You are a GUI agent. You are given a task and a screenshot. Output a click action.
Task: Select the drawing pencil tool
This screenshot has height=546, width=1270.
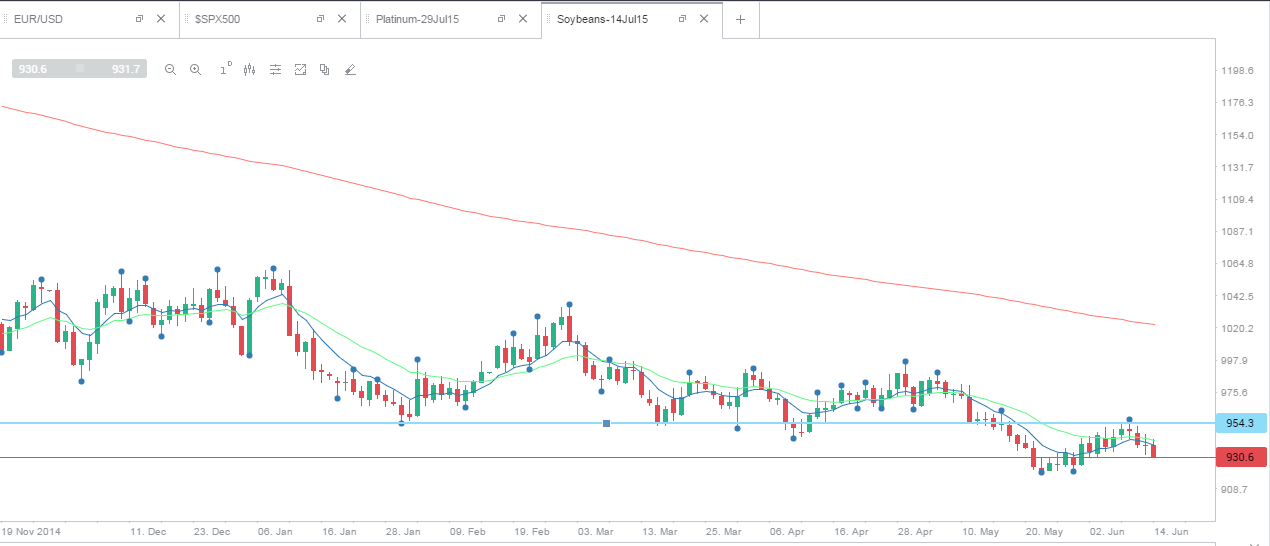click(350, 70)
